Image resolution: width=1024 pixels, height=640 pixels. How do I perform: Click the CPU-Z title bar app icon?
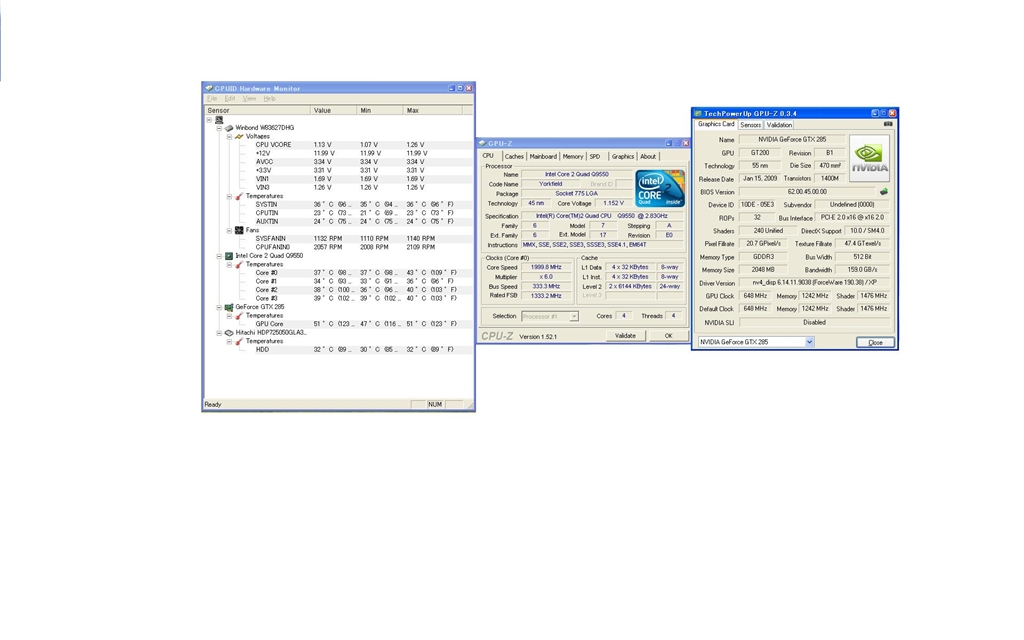tap(482, 143)
